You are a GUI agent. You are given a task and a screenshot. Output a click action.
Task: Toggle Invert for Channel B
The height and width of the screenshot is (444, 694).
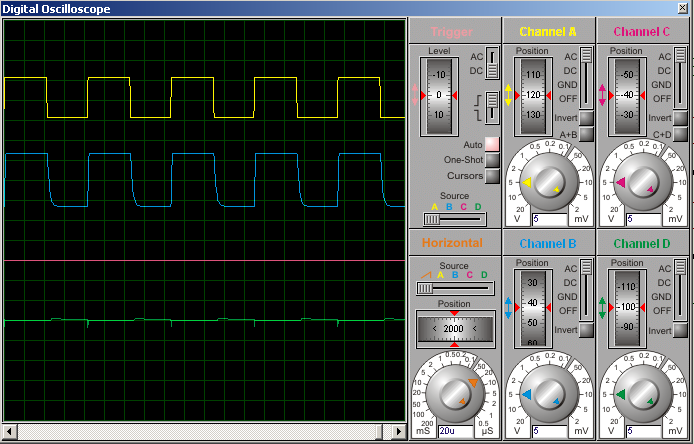[587, 330]
